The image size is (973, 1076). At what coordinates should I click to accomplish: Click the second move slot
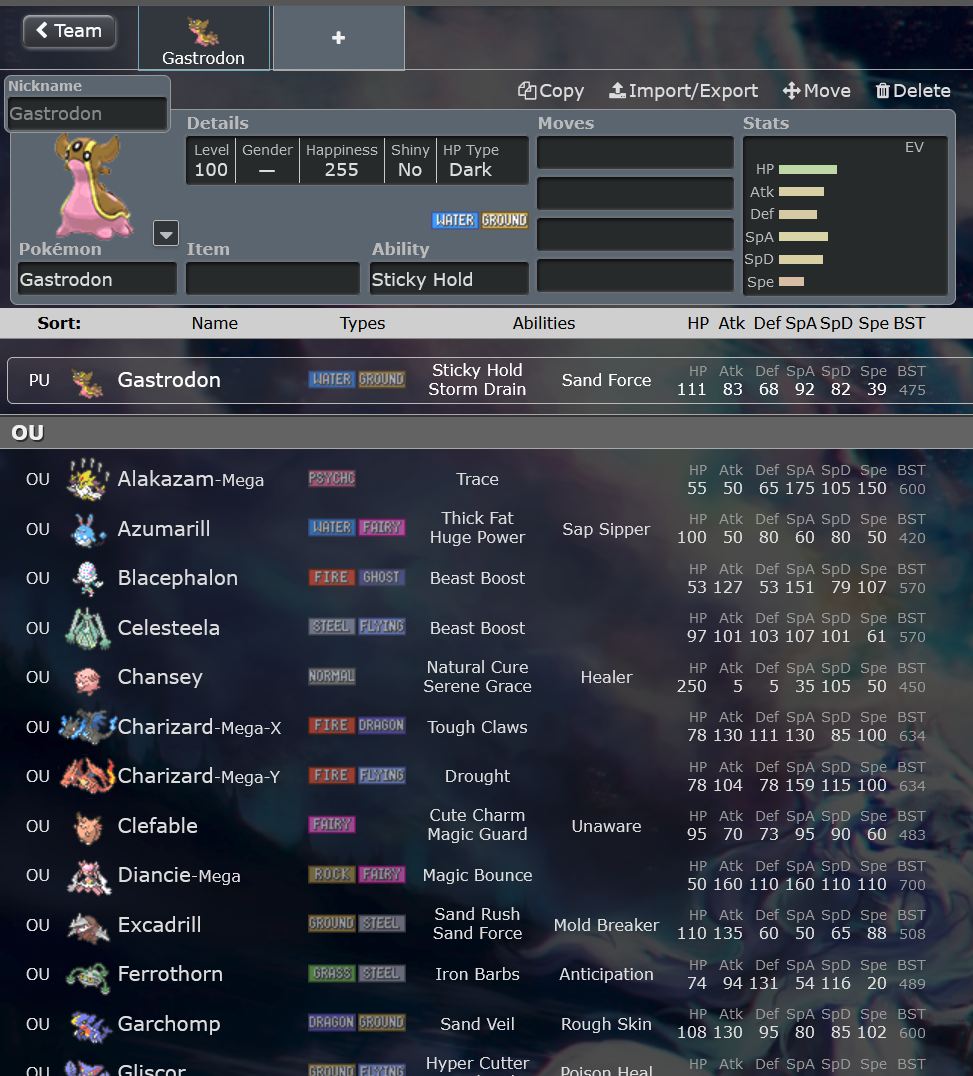[635, 194]
